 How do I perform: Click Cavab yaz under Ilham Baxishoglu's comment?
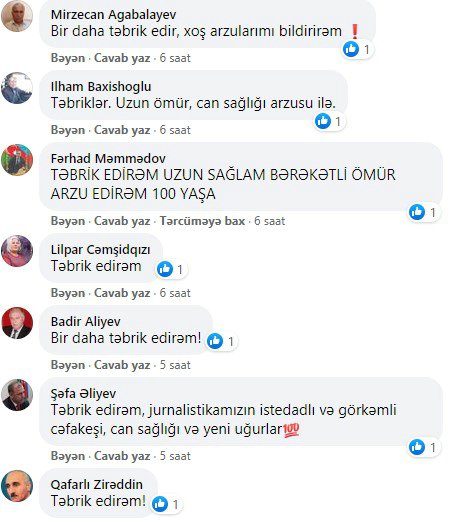122,130
